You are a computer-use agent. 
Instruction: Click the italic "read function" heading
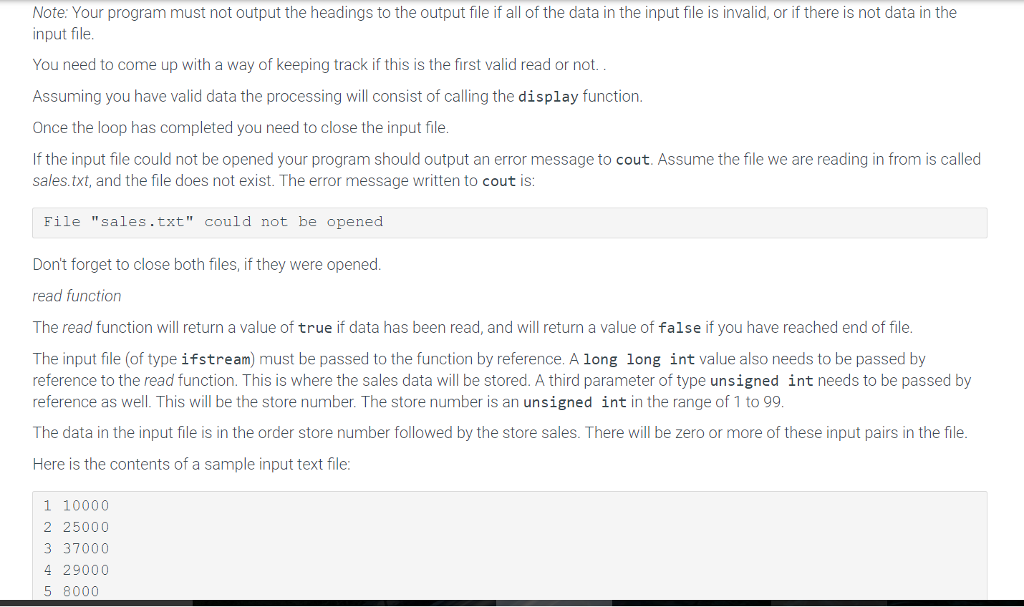(x=77, y=296)
